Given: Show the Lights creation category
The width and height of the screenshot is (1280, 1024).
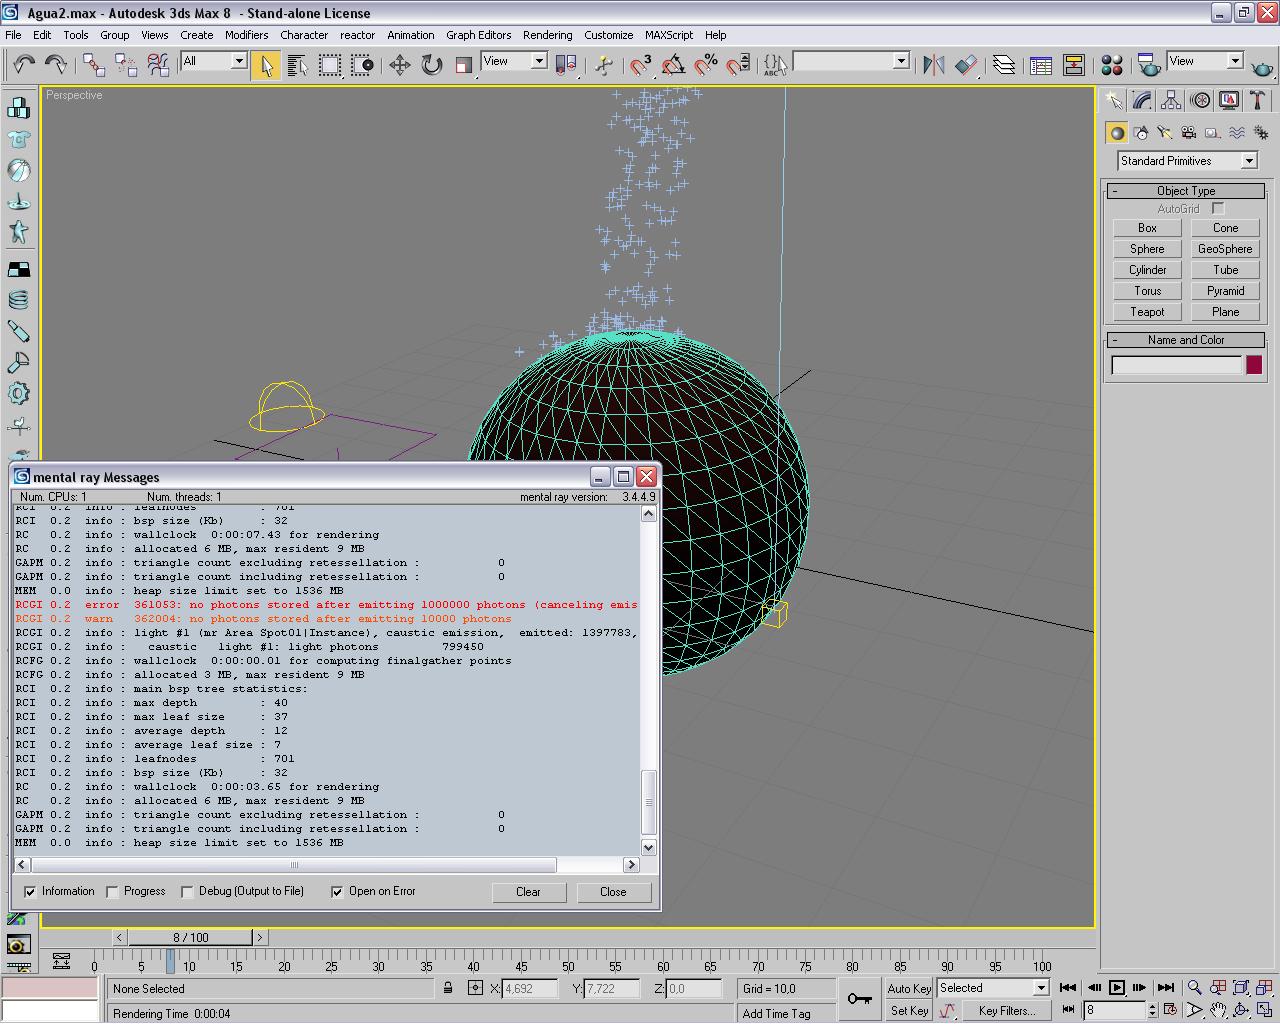Looking at the screenshot, I should pos(1164,133).
